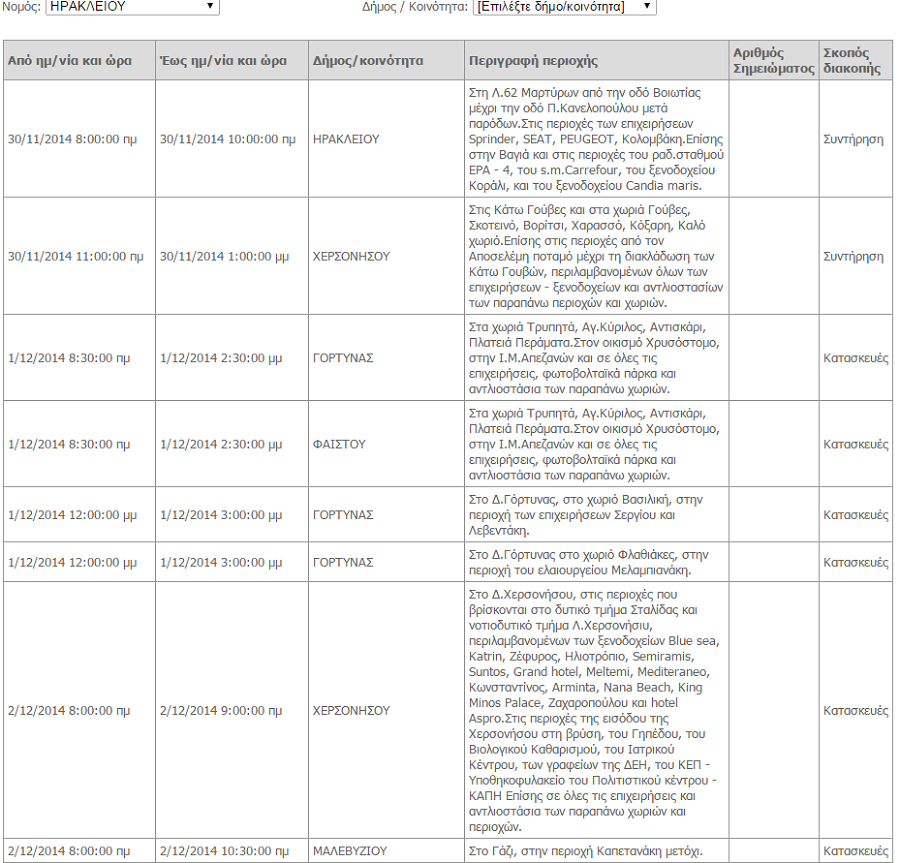Screen dimensions: 900x863
Task: Click the 'Σκοπός διακοπής' column header
Action: [x=852, y=61]
